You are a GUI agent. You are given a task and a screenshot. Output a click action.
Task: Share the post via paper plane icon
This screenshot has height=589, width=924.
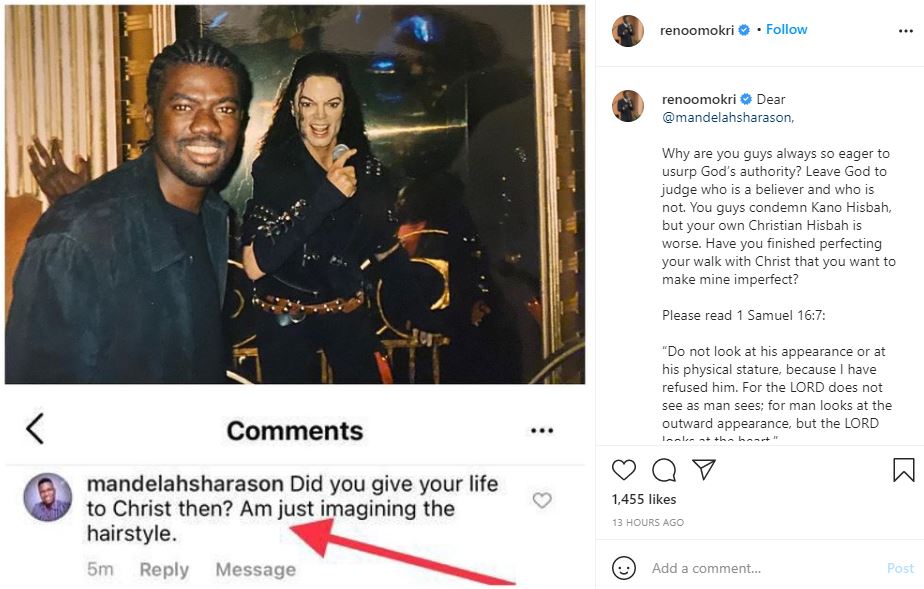click(x=704, y=470)
